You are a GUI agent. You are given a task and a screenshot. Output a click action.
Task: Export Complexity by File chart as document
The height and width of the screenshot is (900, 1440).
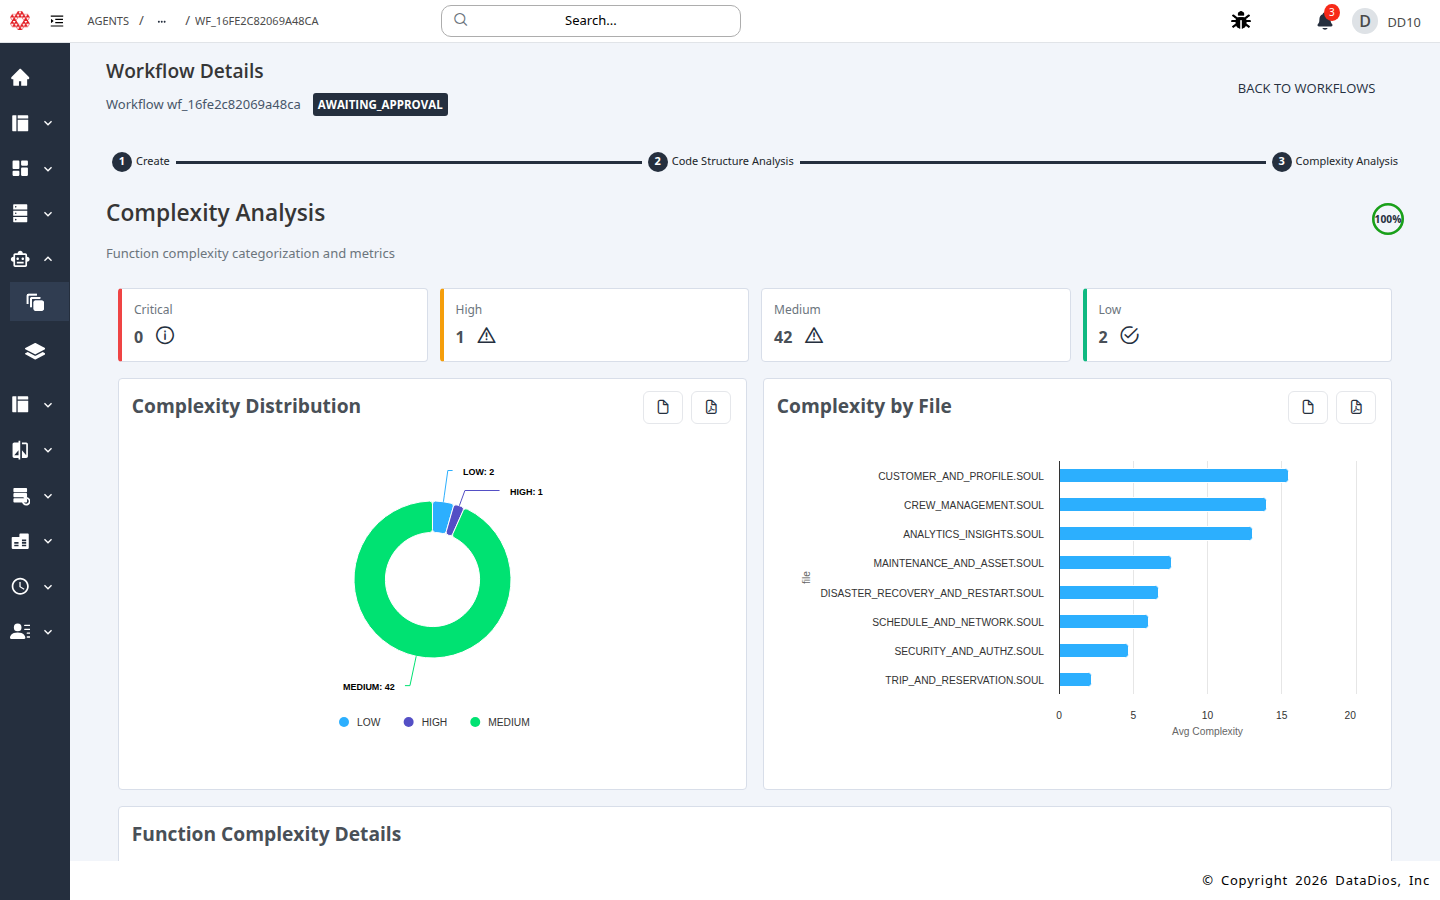click(x=1307, y=407)
